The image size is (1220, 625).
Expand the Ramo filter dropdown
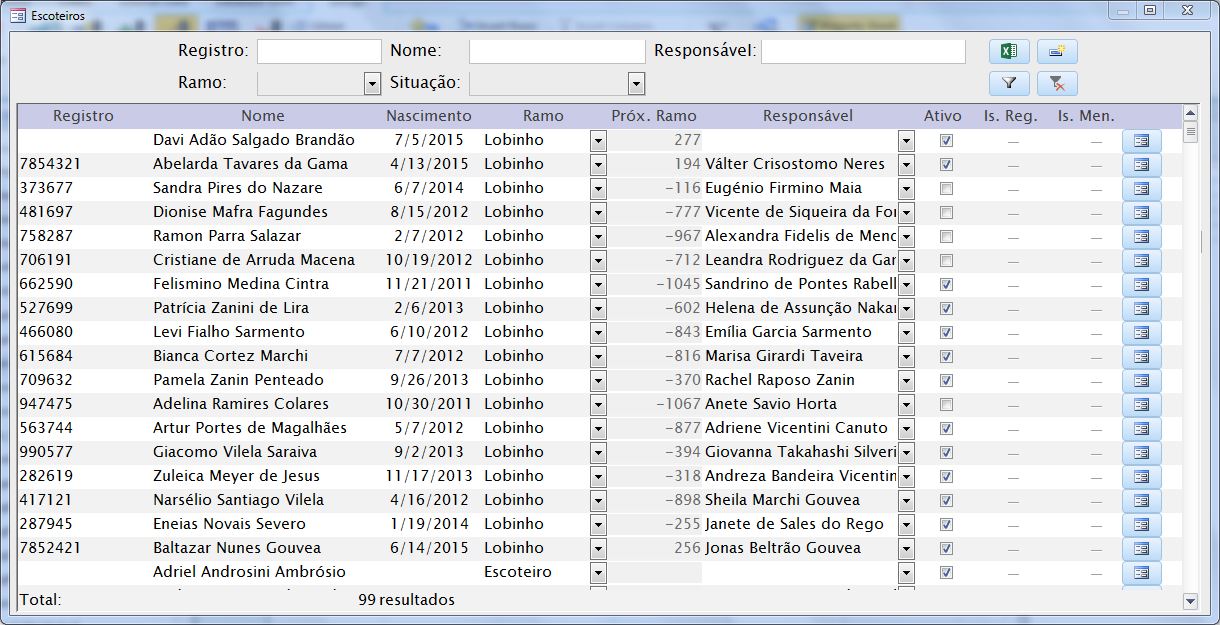point(372,84)
